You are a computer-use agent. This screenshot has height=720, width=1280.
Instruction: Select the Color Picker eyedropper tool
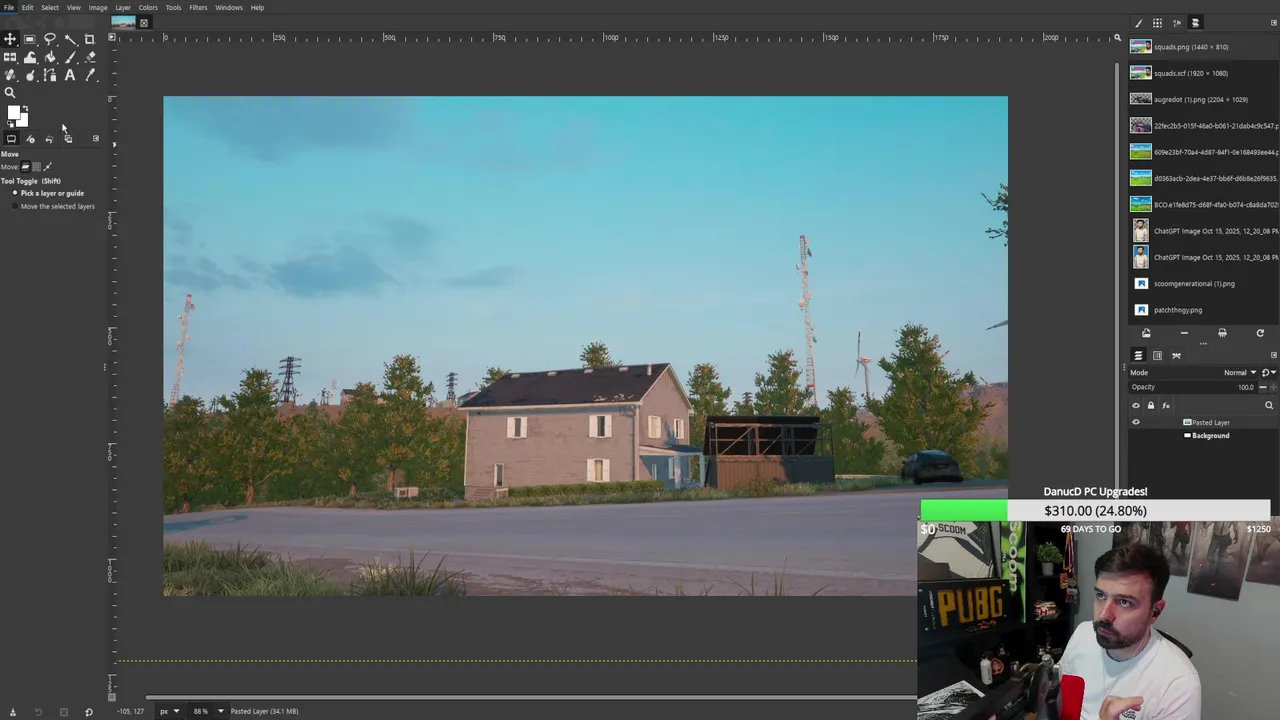point(89,75)
